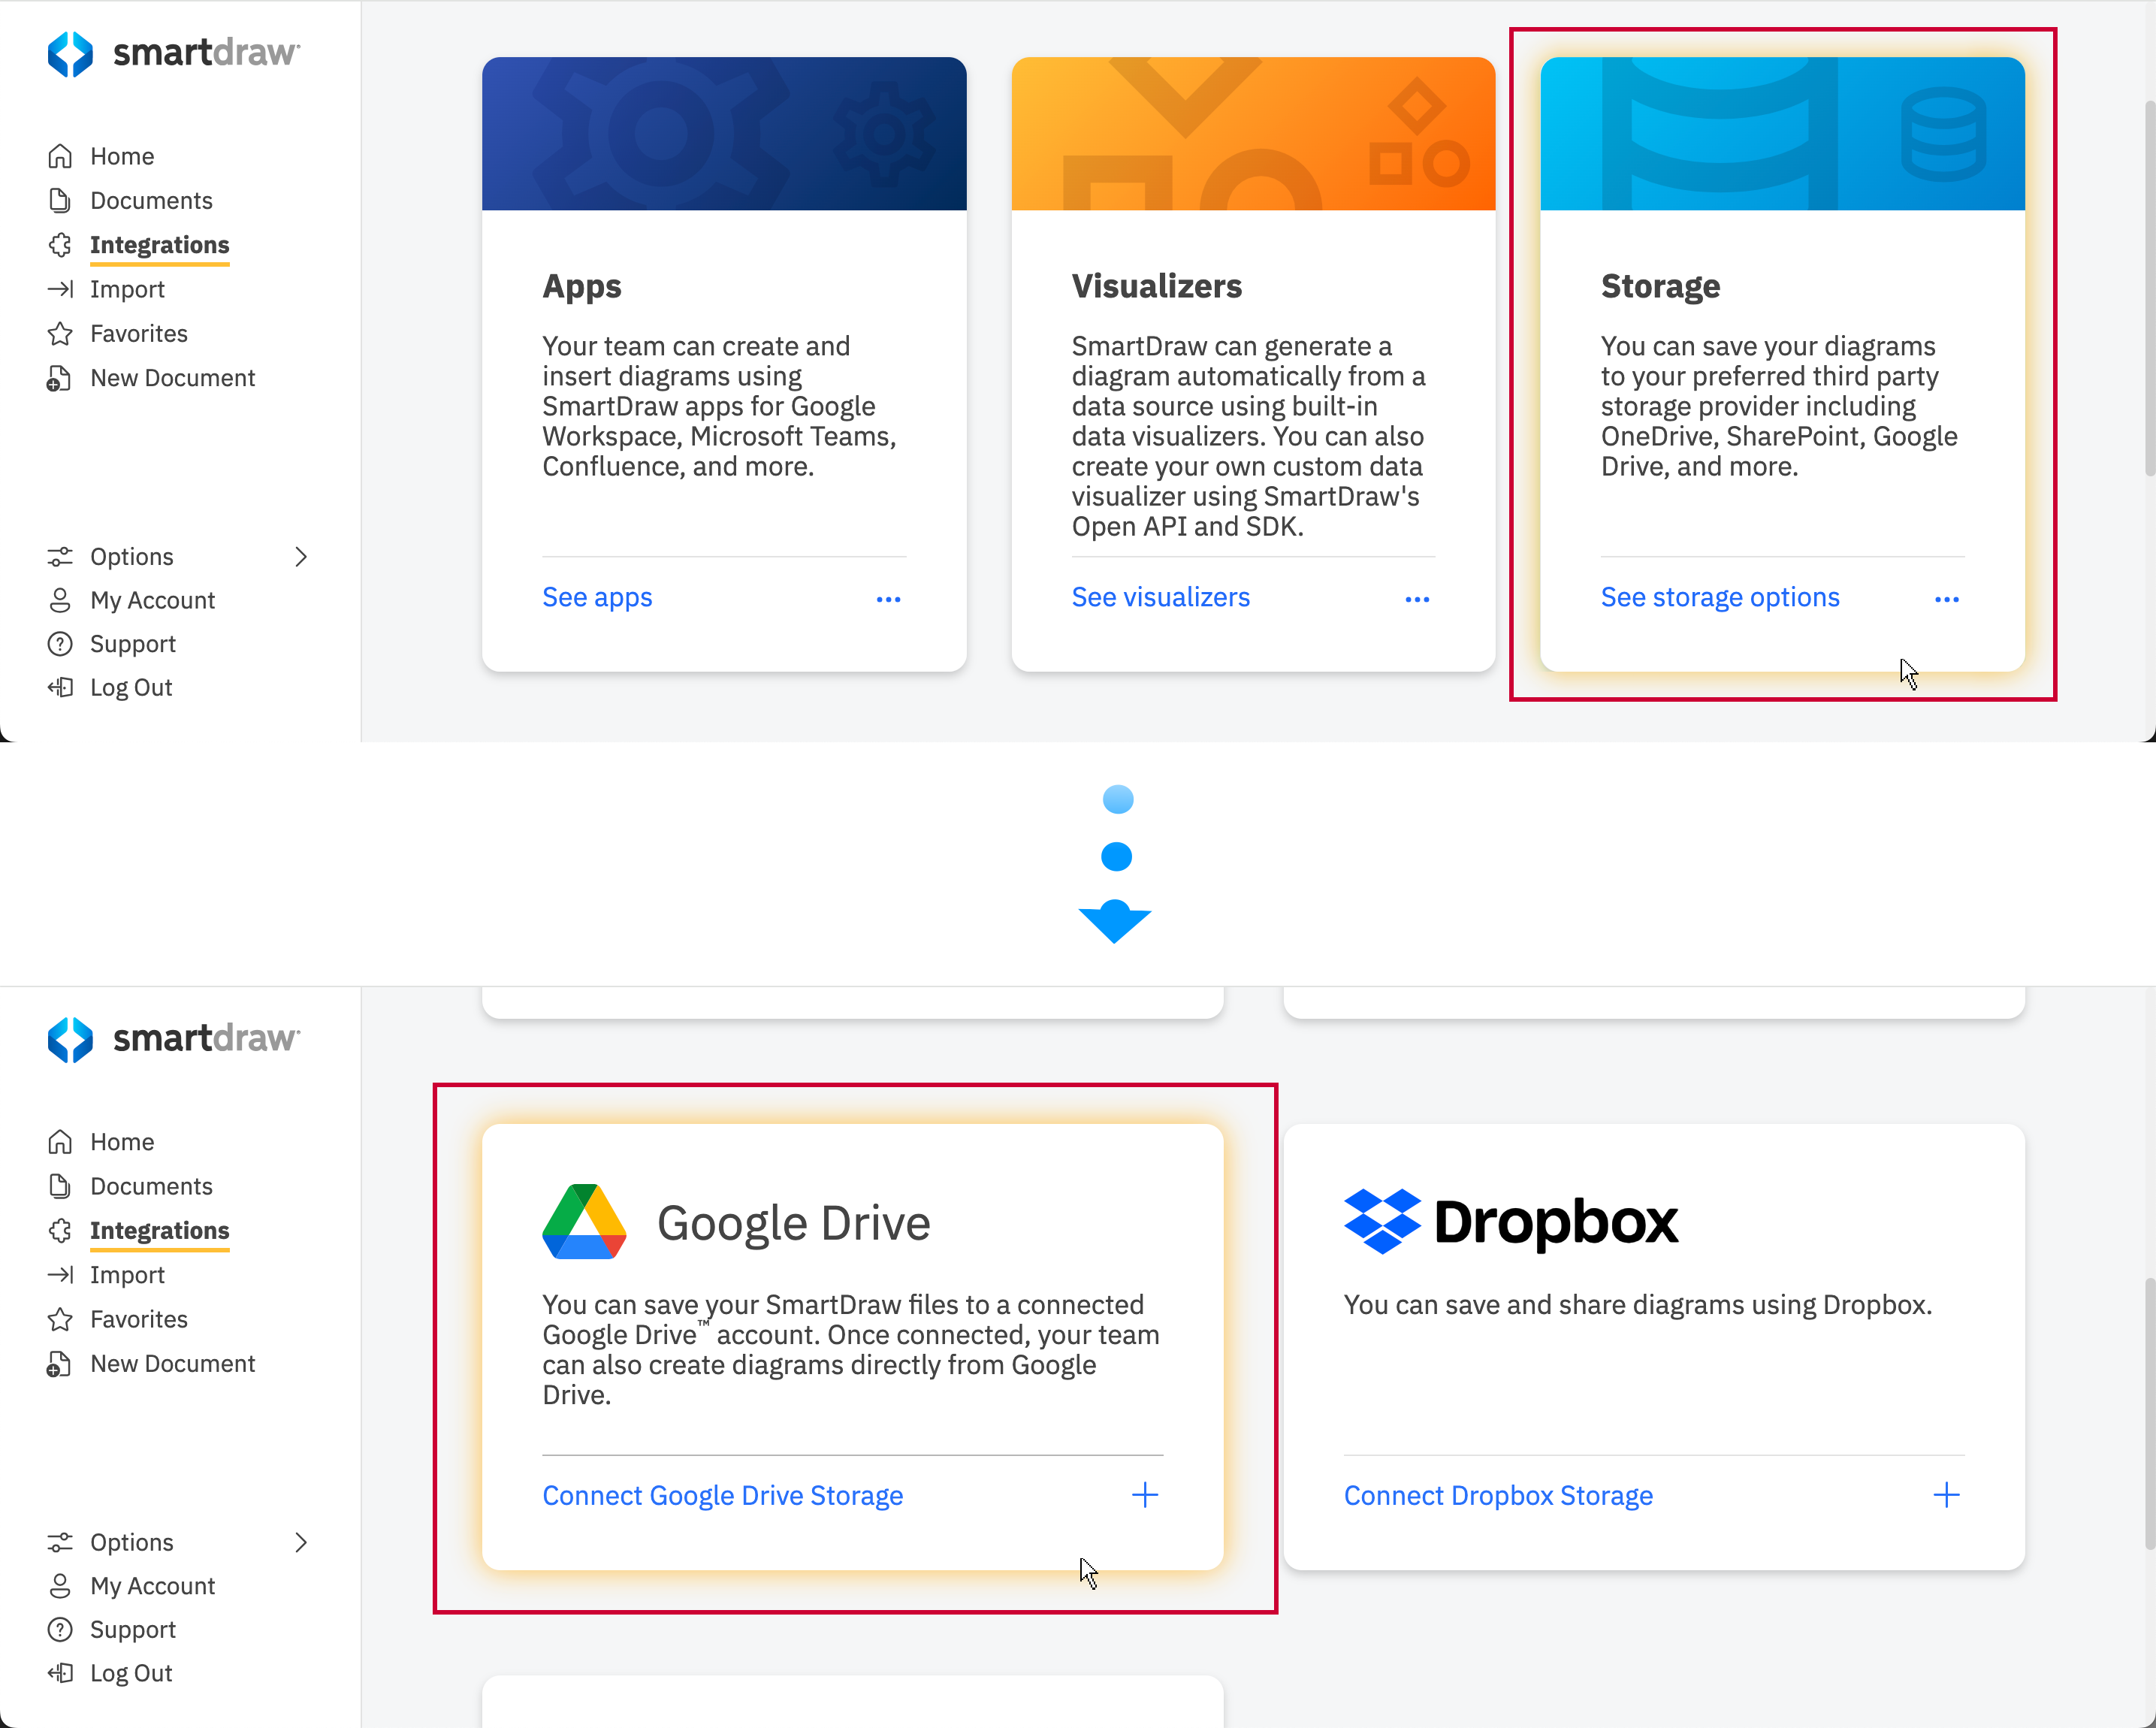Screen dimensions: 2156x1728
Task: Click Connect Google Drive Storage link
Action: 722,1495
